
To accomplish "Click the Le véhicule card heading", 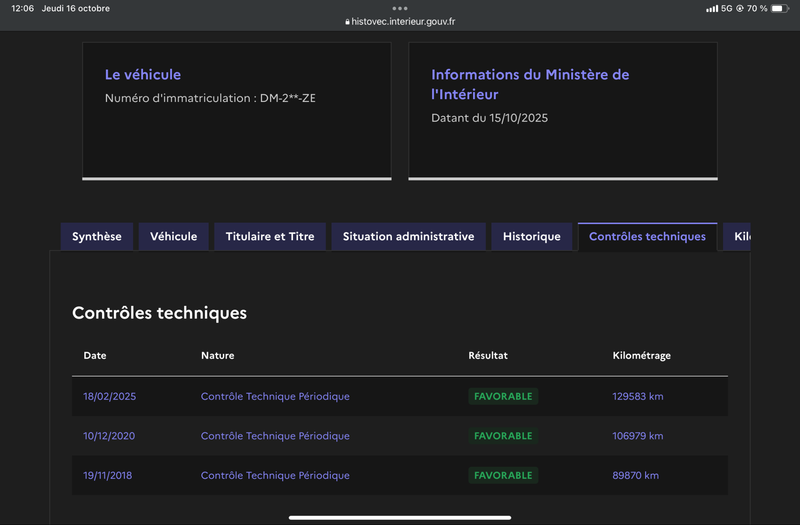I will (x=143, y=75).
